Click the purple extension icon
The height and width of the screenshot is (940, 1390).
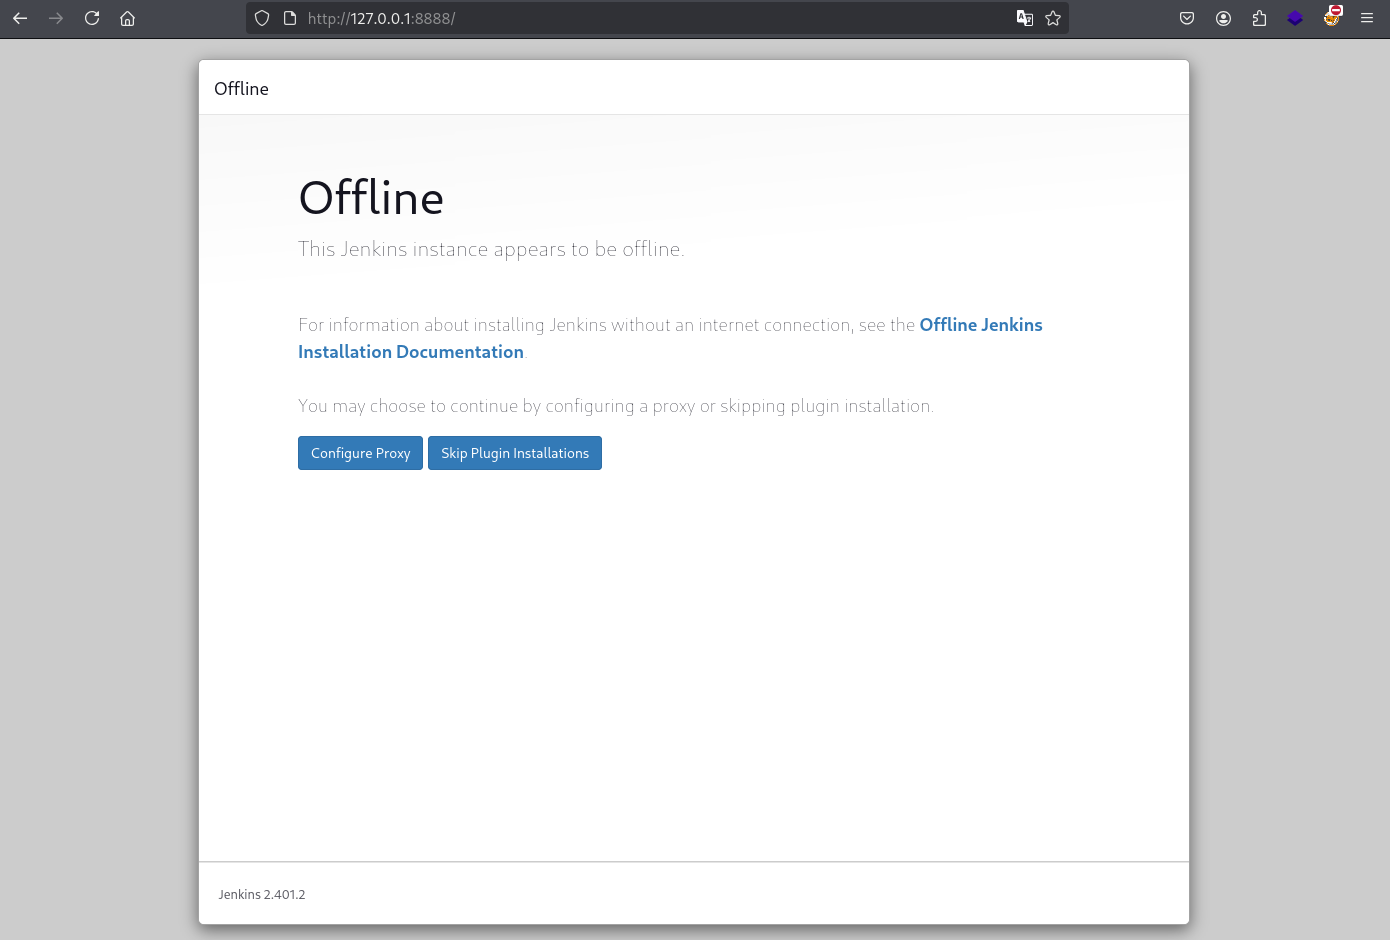pyautogui.click(x=1295, y=18)
